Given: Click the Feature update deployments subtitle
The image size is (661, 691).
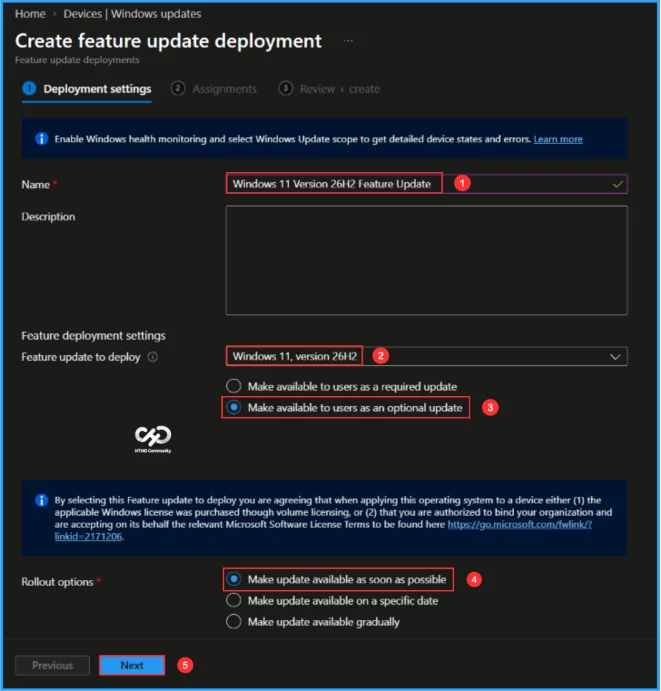Looking at the screenshot, I should 77,60.
